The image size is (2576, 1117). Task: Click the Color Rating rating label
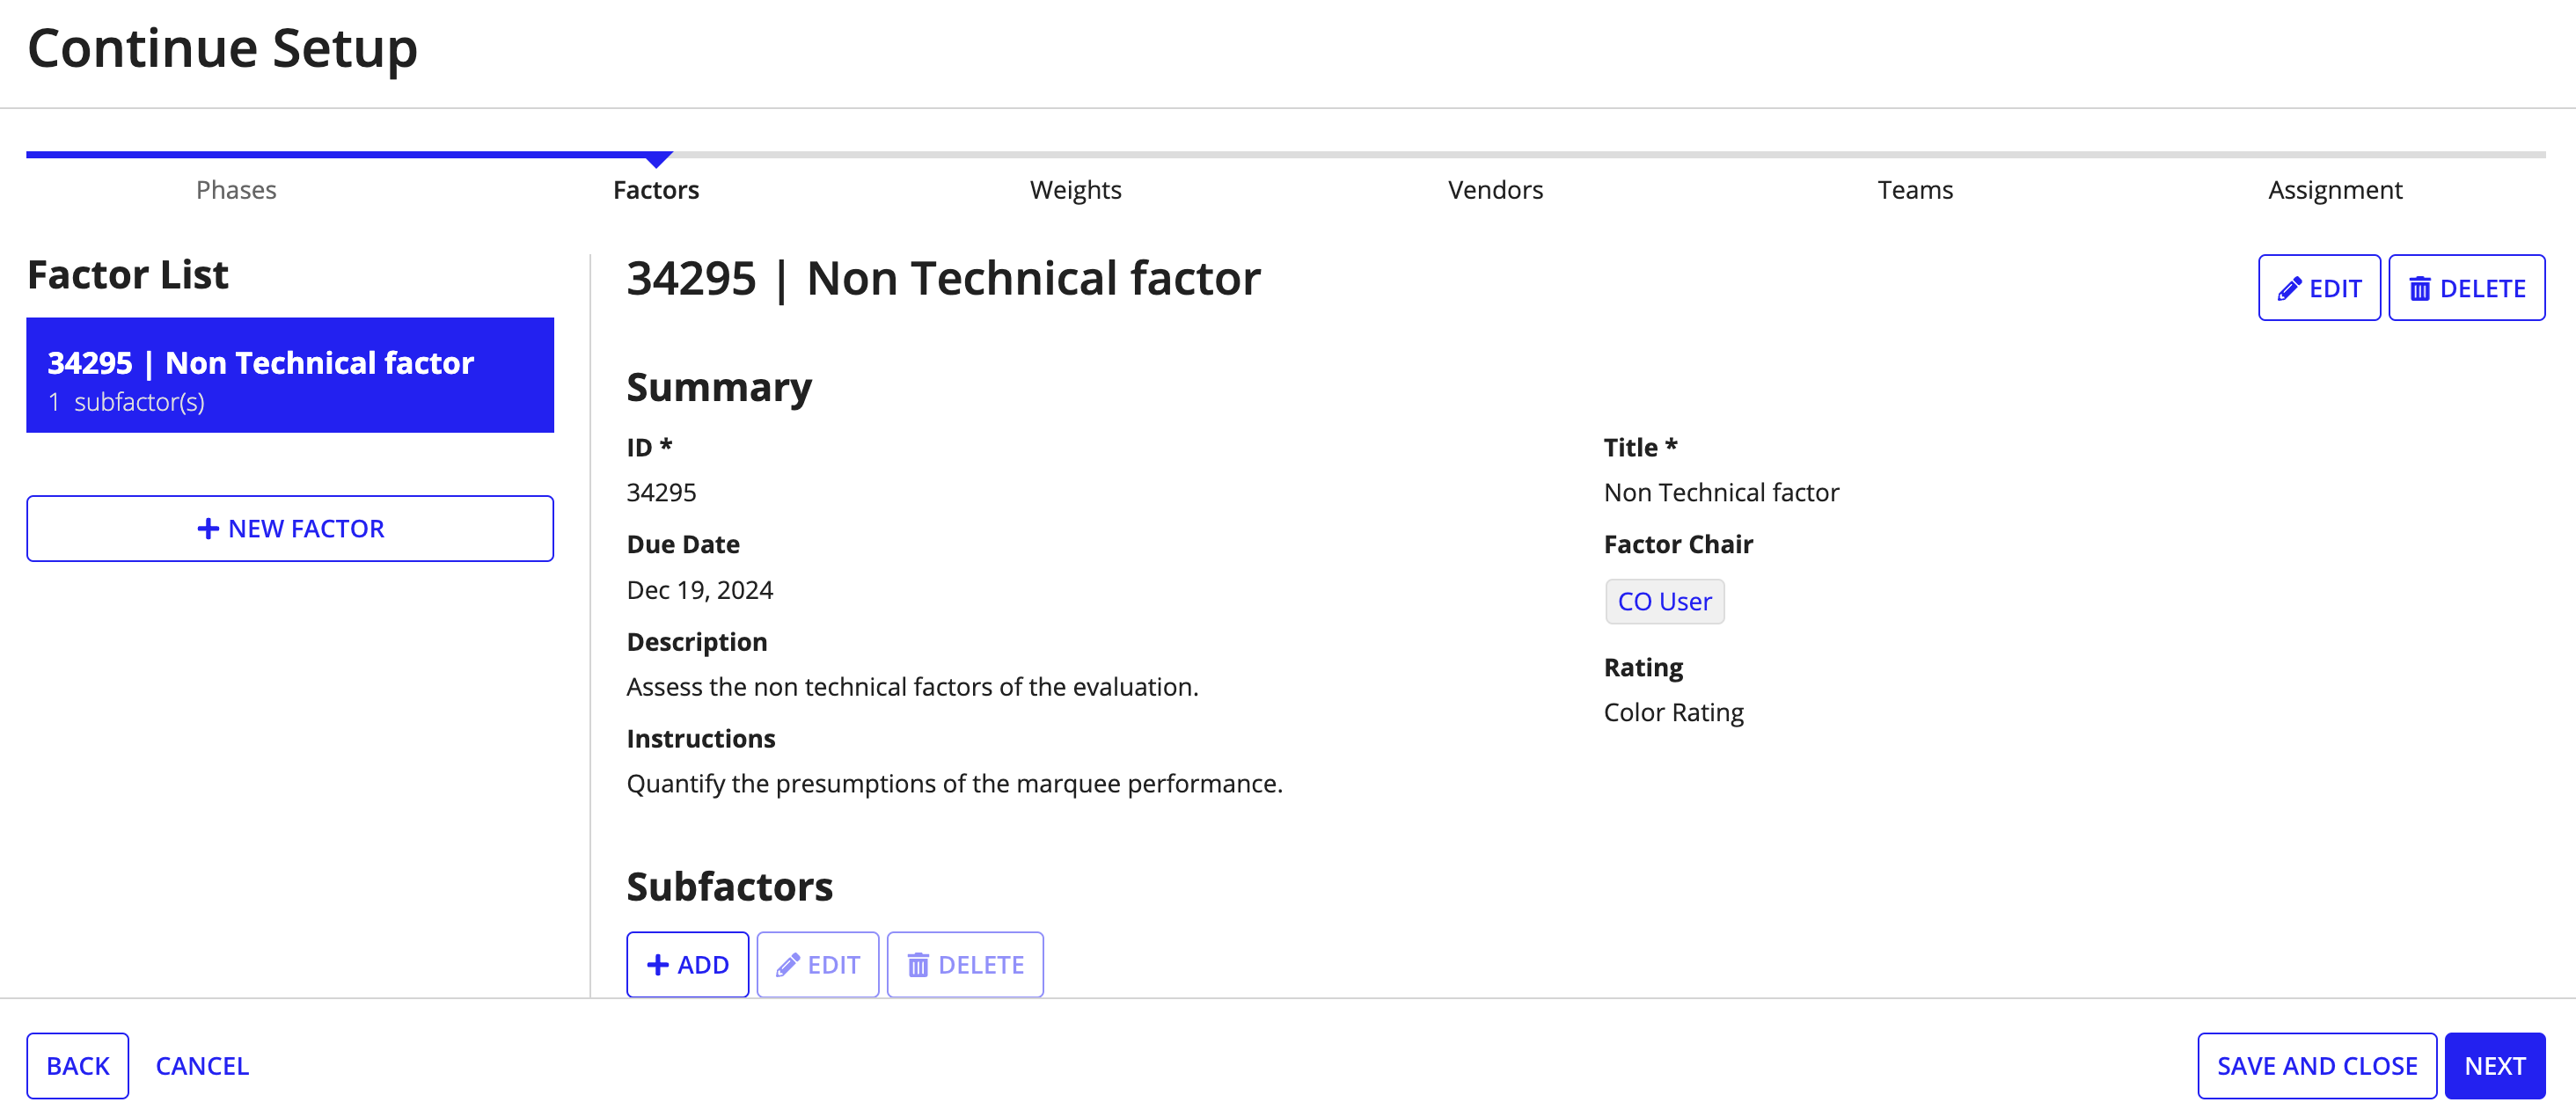click(x=1674, y=712)
